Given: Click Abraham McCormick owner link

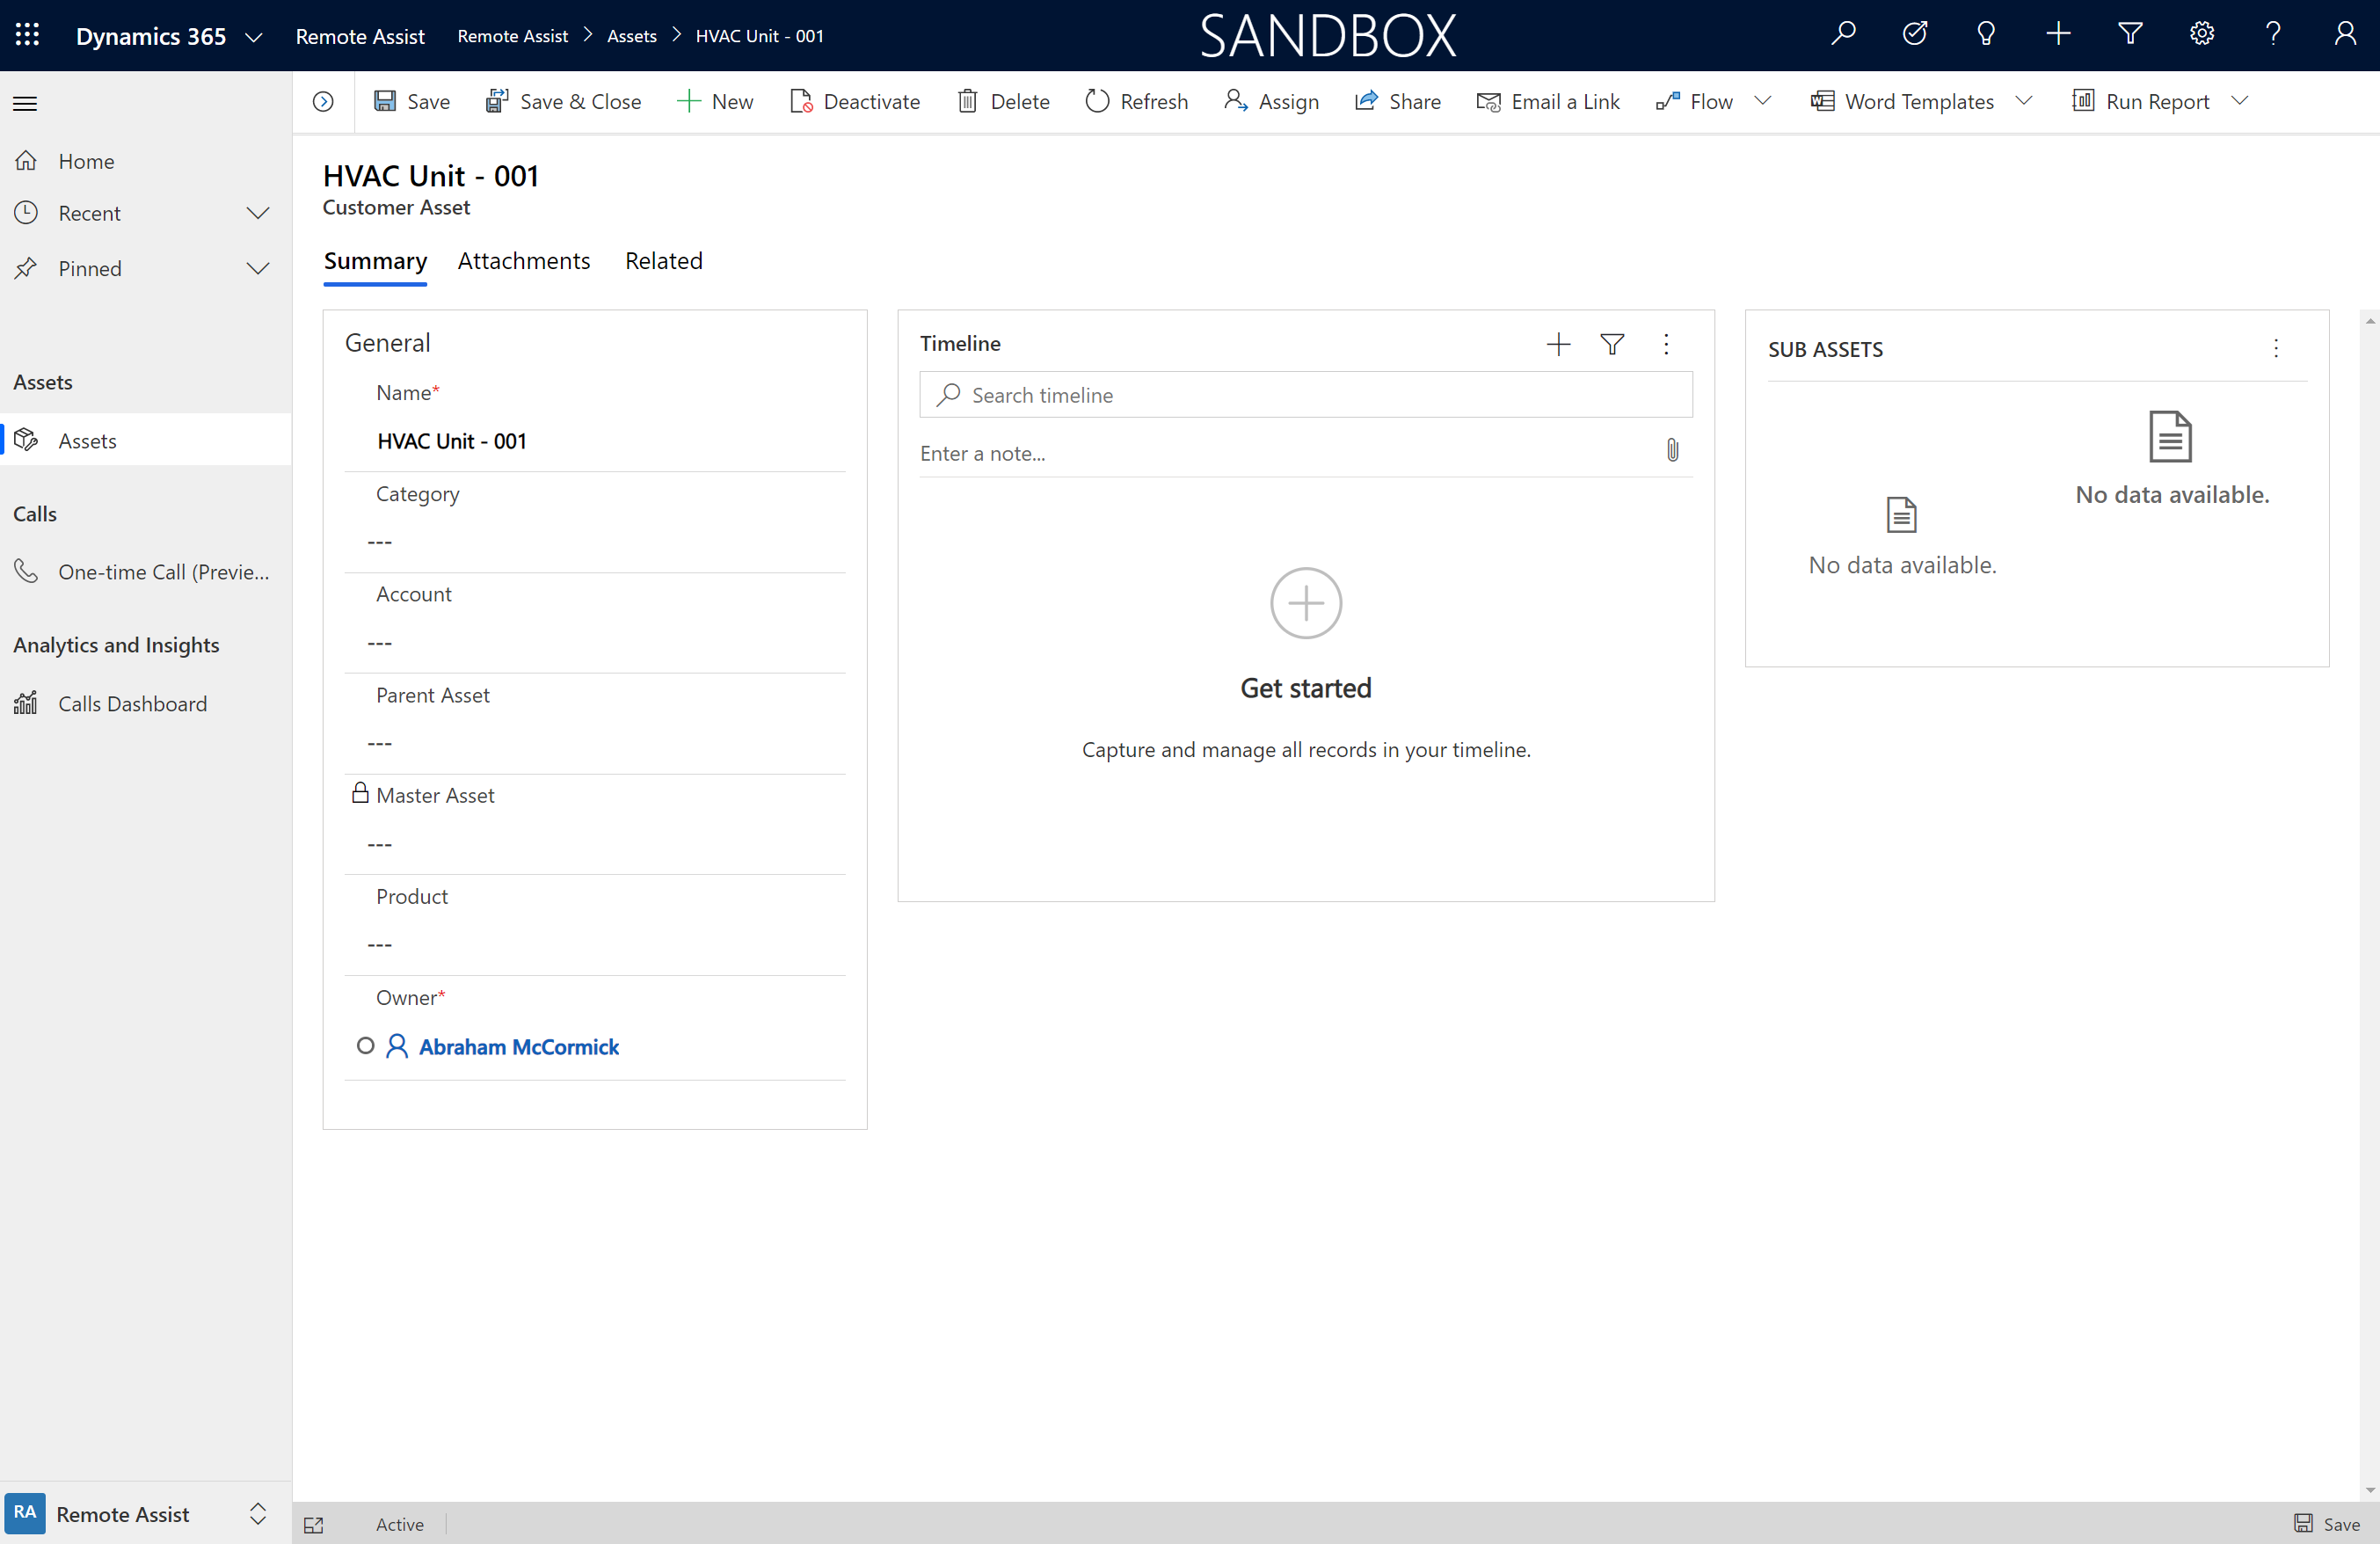Looking at the screenshot, I should [x=517, y=1046].
